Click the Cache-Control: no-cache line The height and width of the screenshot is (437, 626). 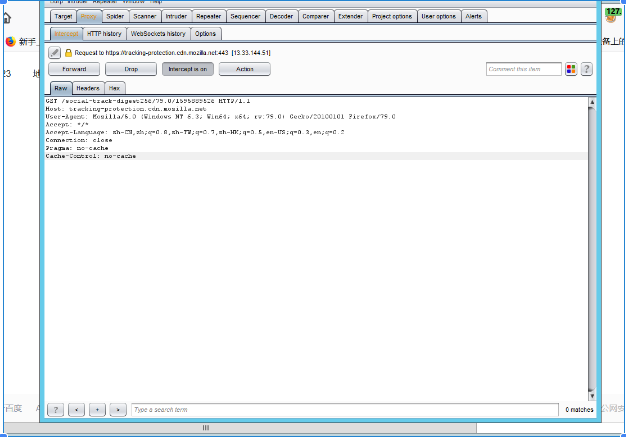(91, 156)
